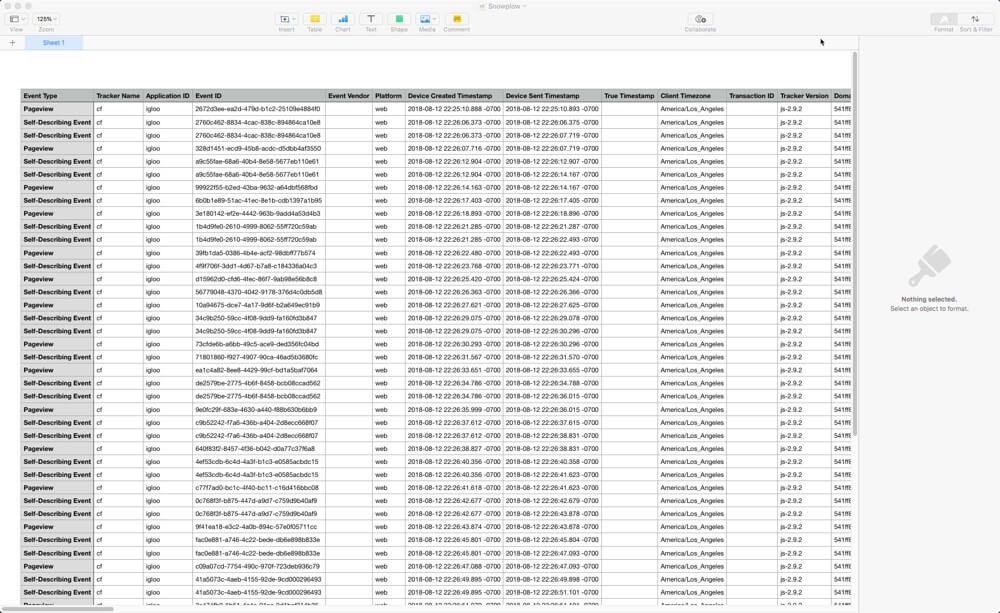Add a Chart from the toolbar
Image resolution: width=1000 pixels, height=613 pixels.
click(x=342, y=19)
